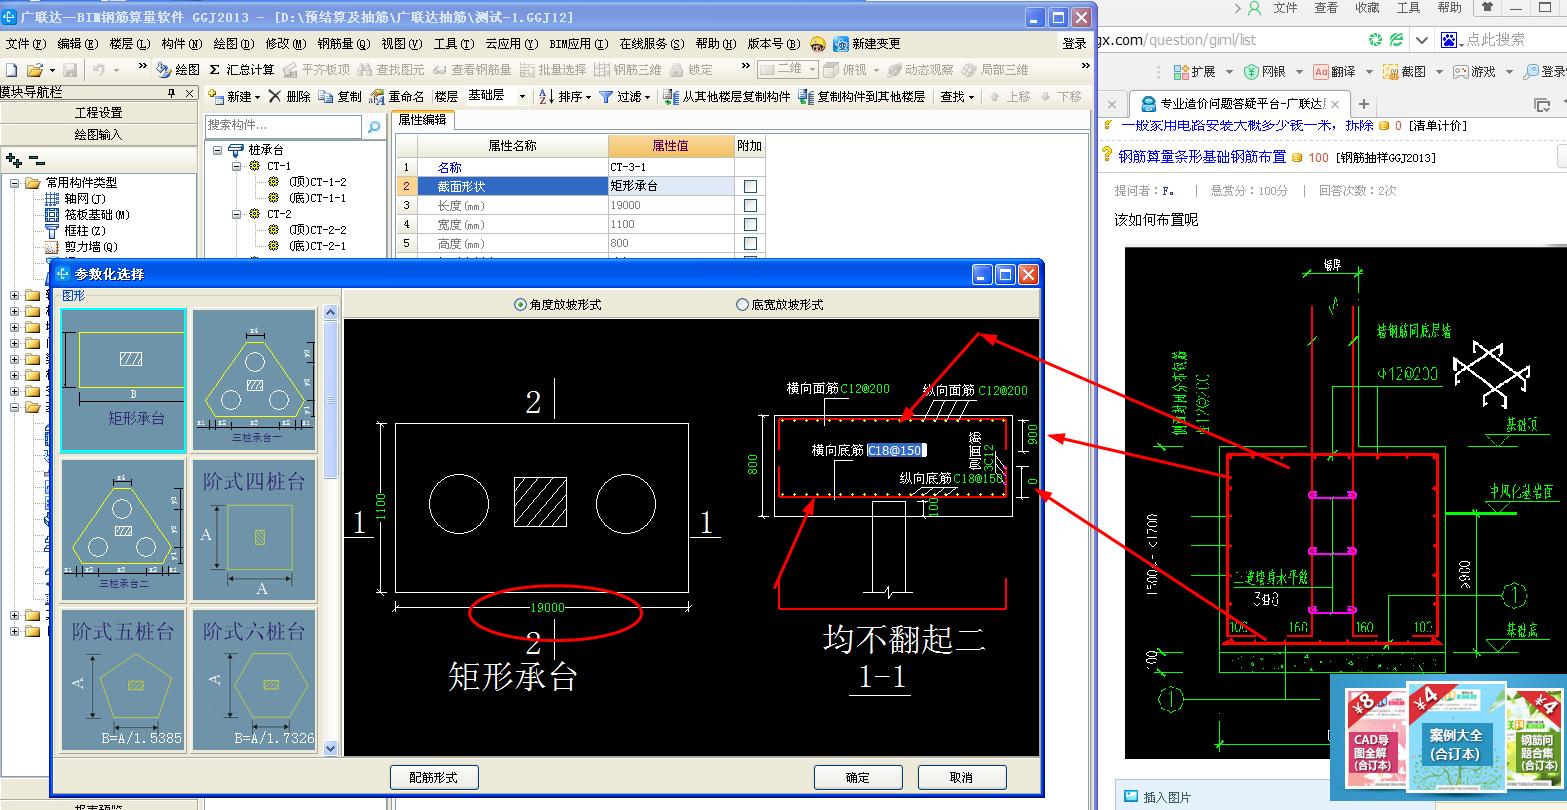Click the search magnifier beside 搜索构件

point(374,127)
